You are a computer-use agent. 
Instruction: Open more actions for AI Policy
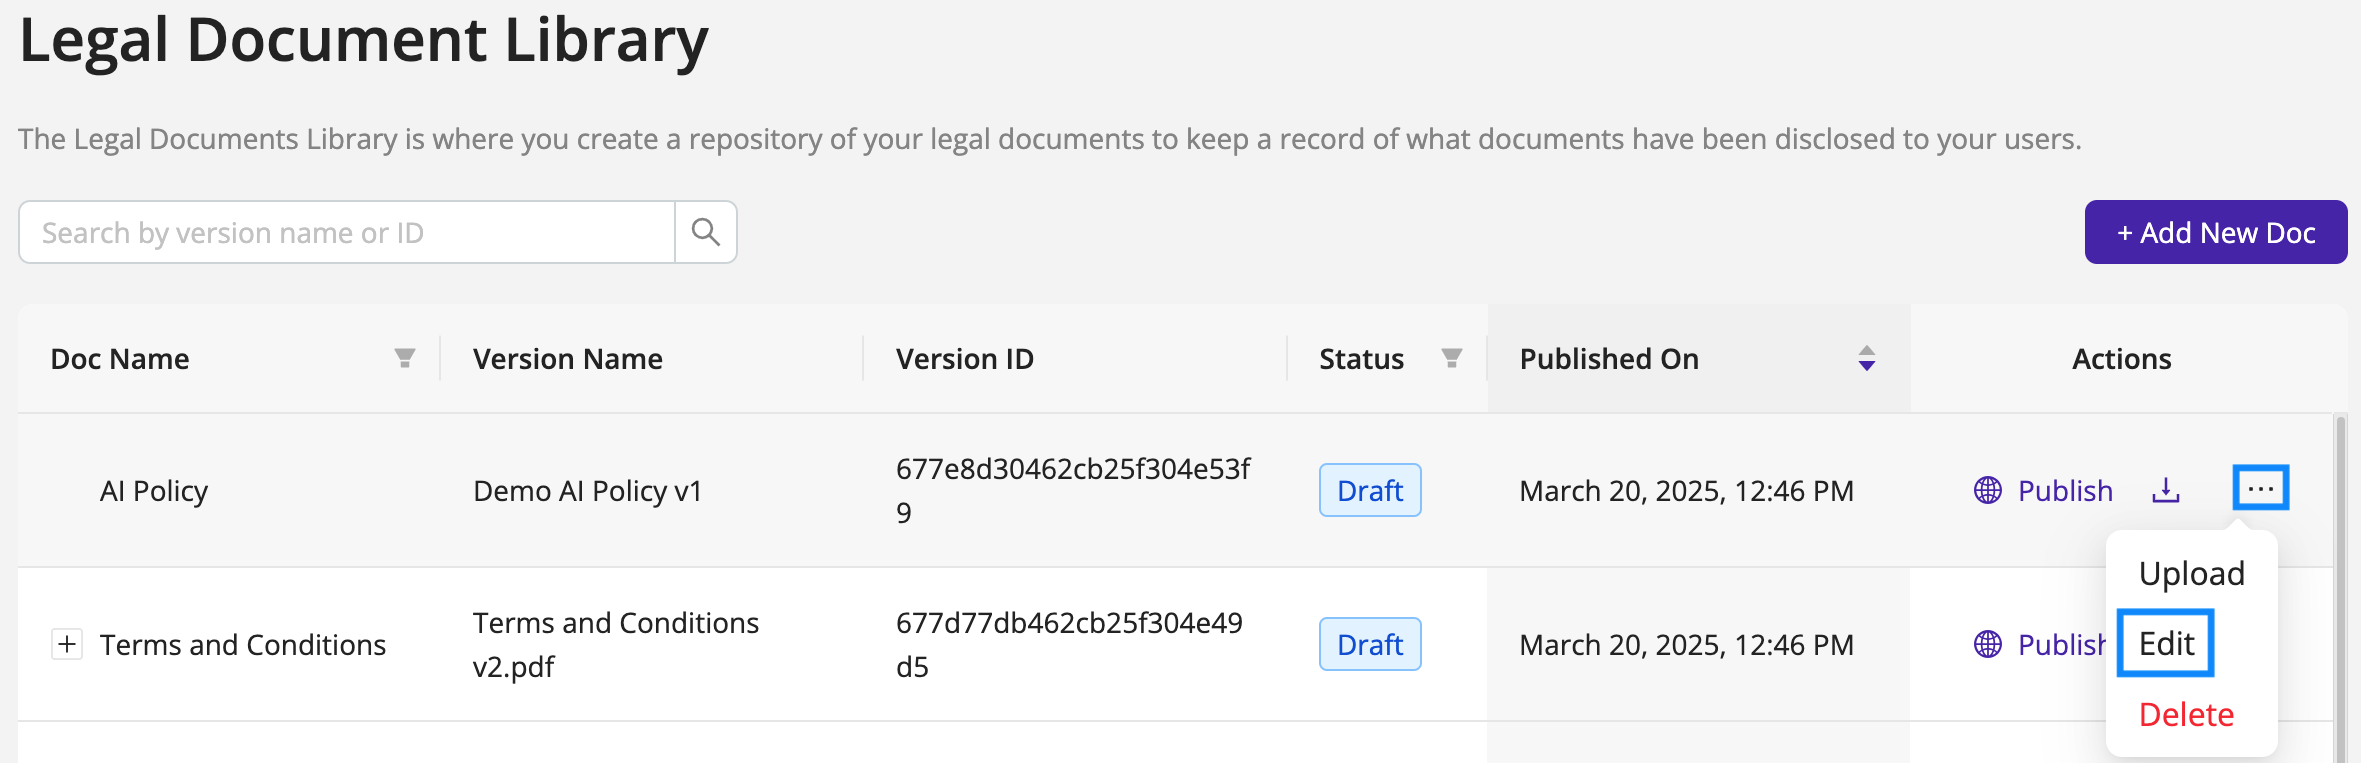click(x=2261, y=488)
